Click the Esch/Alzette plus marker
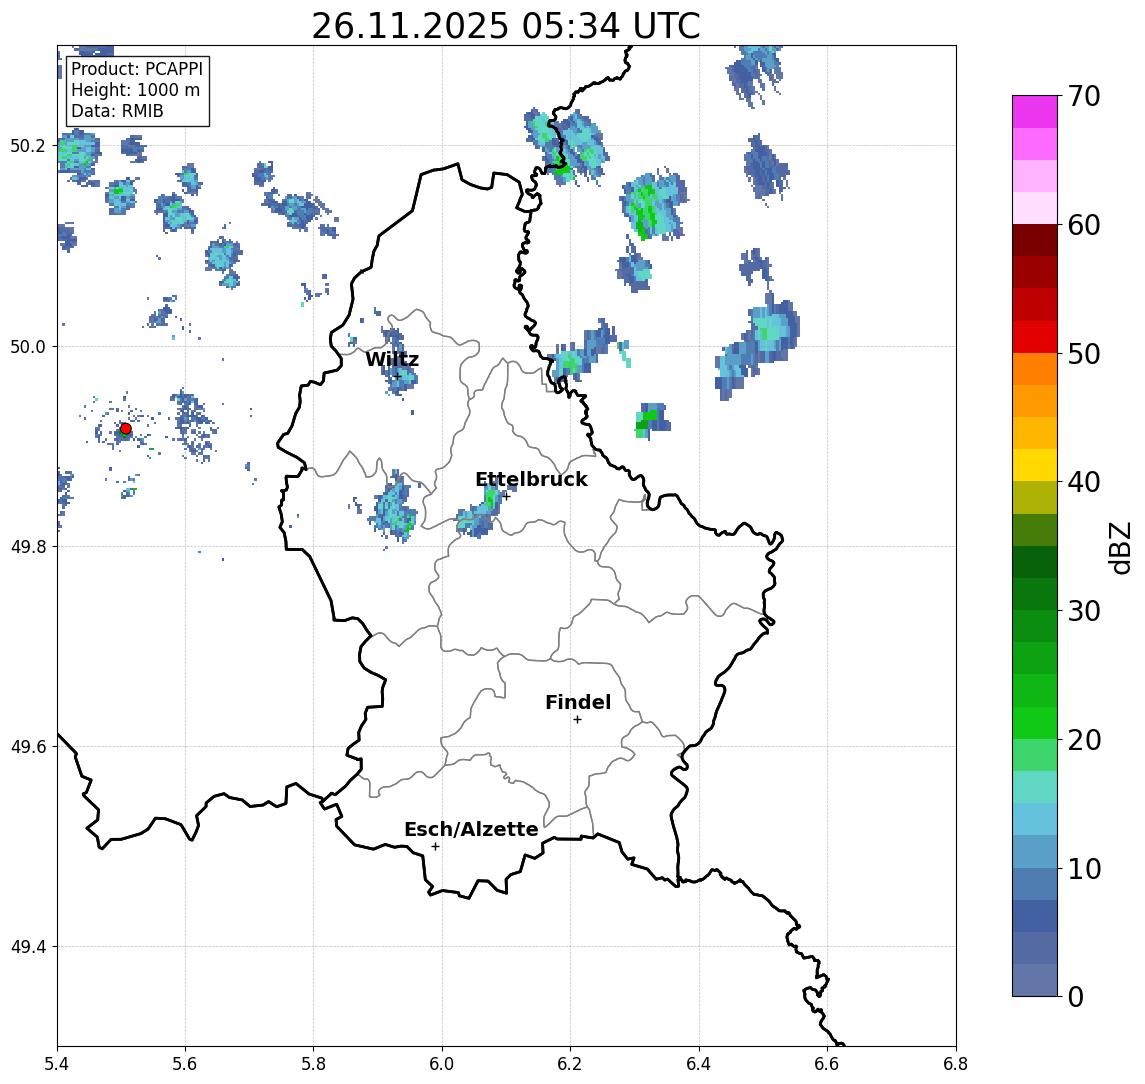The height and width of the screenshot is (1084, 1145). click(435, 847)
